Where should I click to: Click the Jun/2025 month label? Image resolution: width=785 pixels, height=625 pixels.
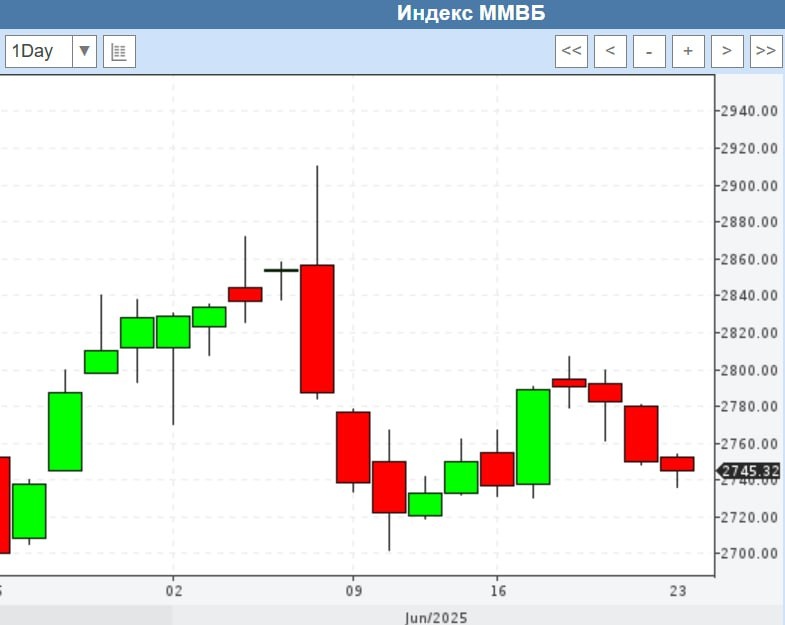coord(436,618)
